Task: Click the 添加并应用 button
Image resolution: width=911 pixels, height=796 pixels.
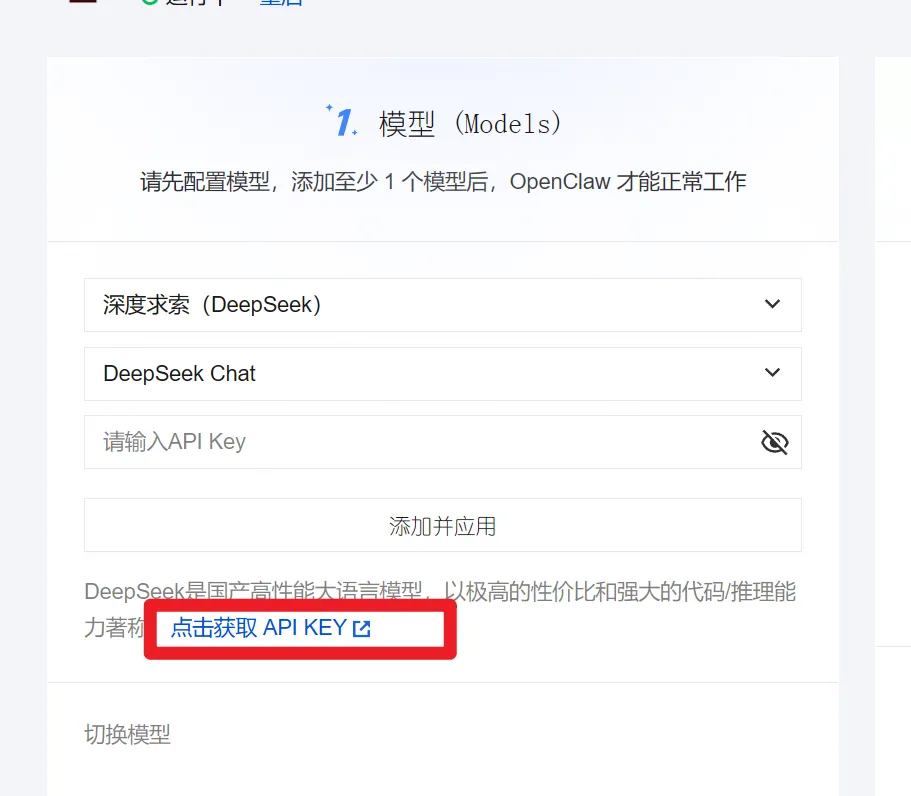Action: point(443,525)
